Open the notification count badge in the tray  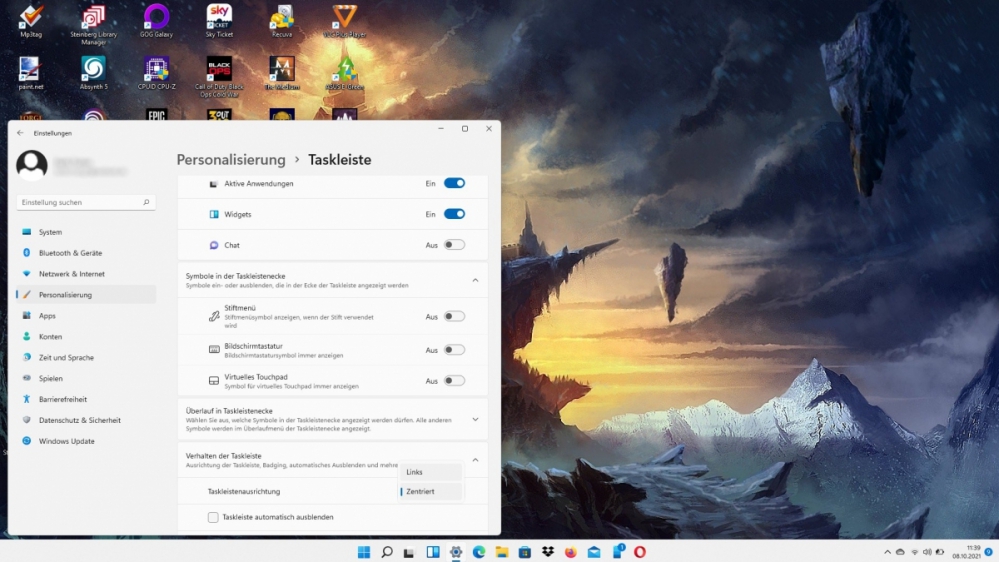coord(988,552)
